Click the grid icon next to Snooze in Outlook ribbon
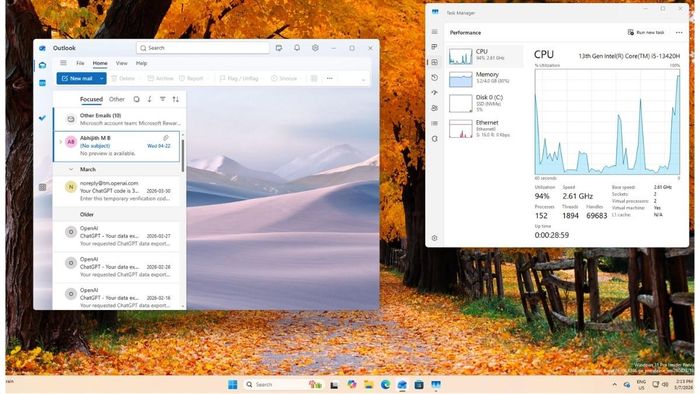This screenshot has width=700, height=394. tap(314, 78)
